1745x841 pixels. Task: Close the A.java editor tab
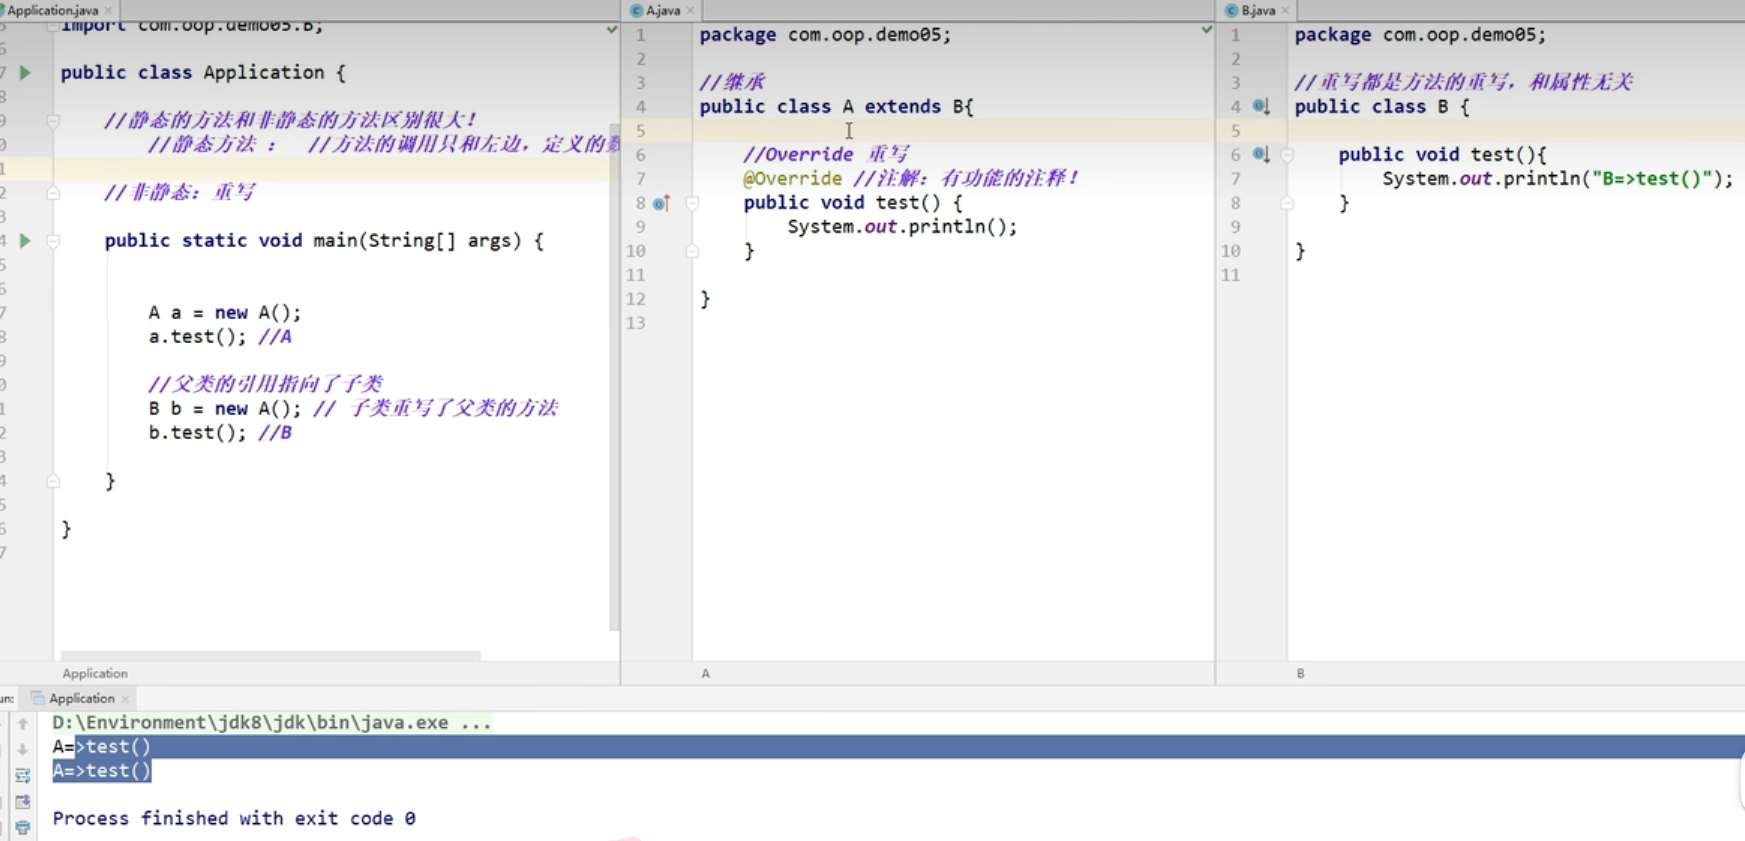point(690,10)
